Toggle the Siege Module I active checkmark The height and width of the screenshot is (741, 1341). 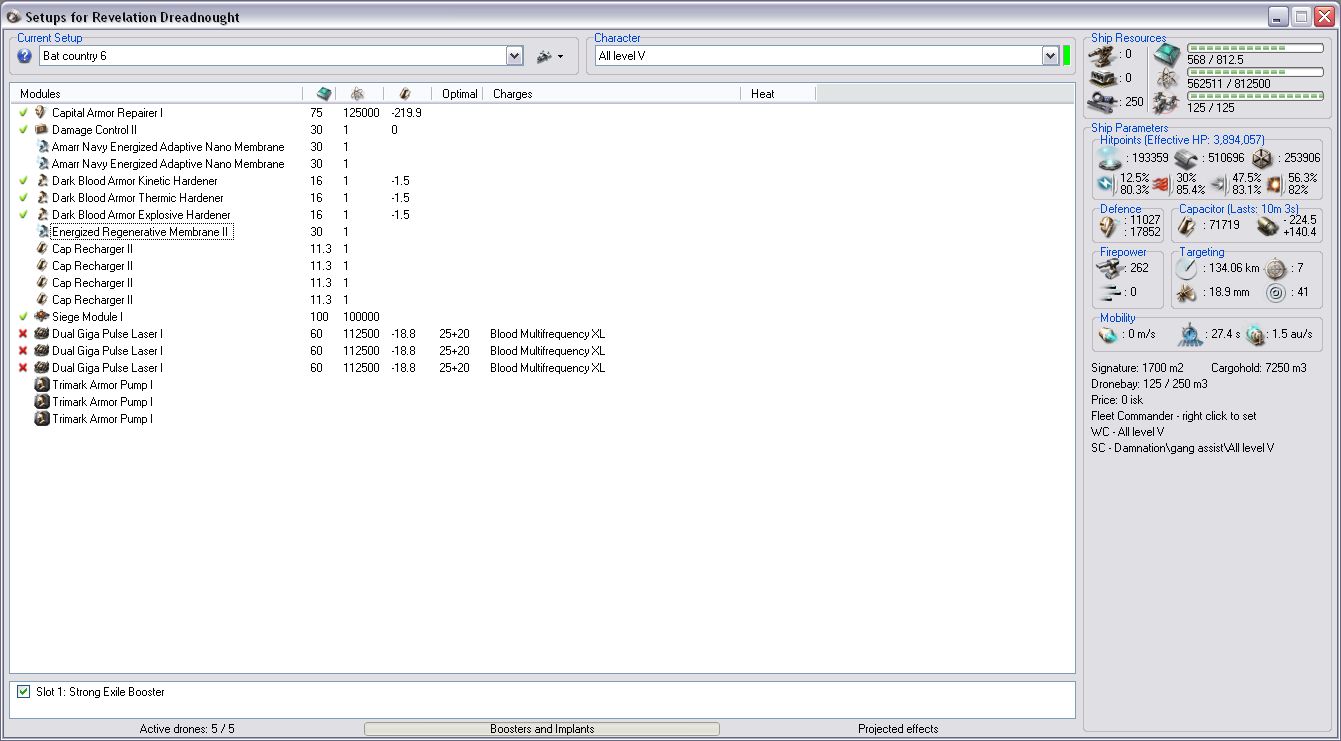(x=23, y=317)
